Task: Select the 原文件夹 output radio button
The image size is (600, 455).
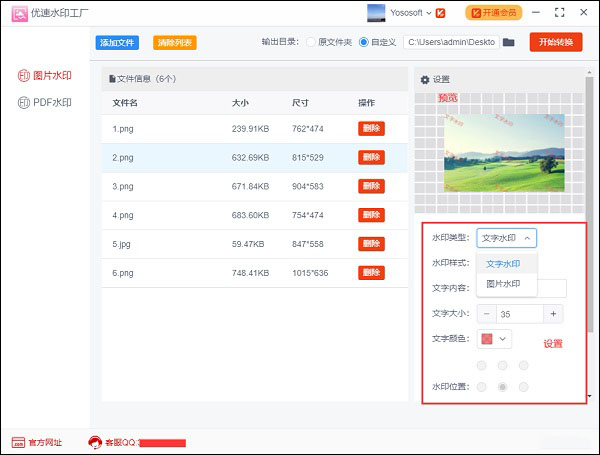Action: pos(311,42)
